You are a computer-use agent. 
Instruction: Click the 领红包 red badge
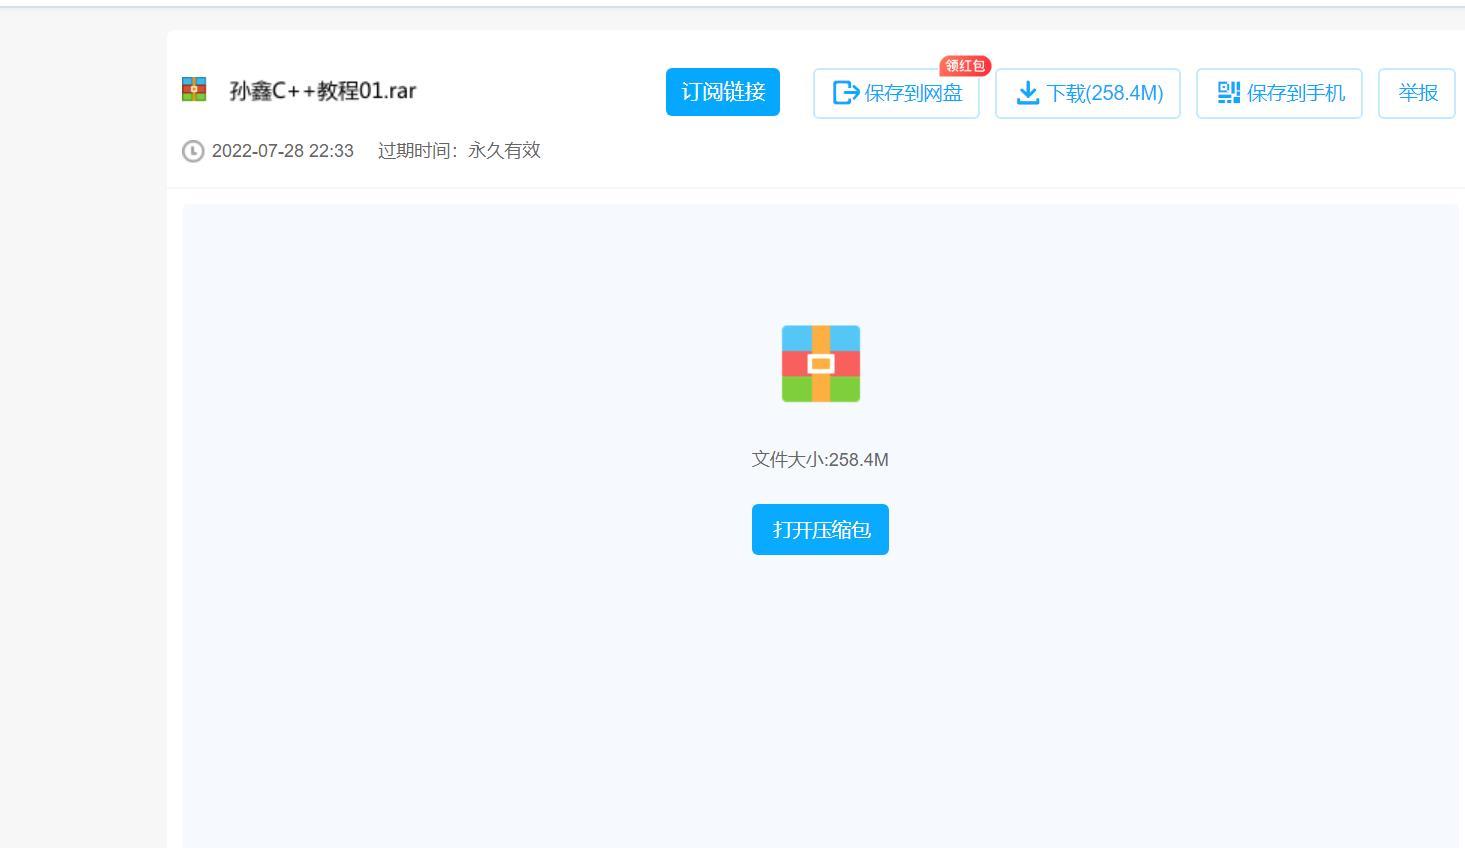click(965, 66)
